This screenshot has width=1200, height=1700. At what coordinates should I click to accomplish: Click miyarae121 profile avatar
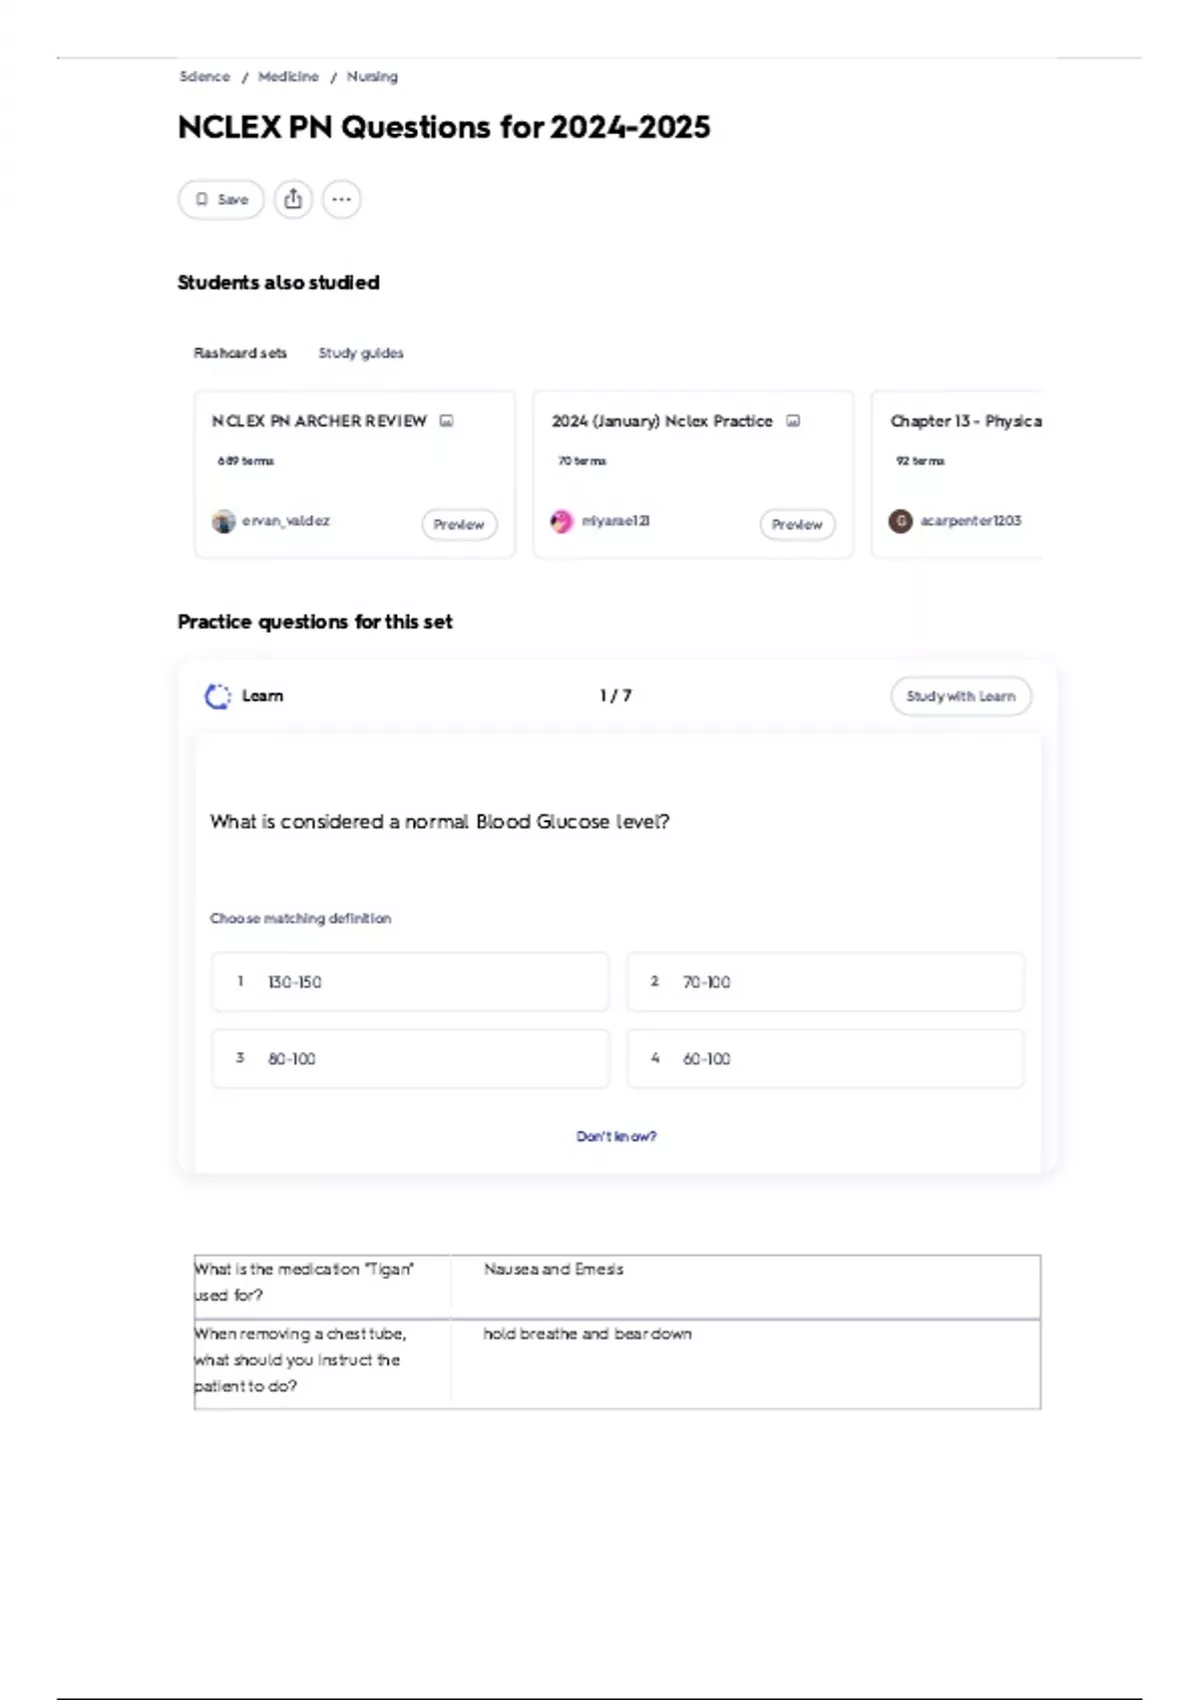pos(562,521)
